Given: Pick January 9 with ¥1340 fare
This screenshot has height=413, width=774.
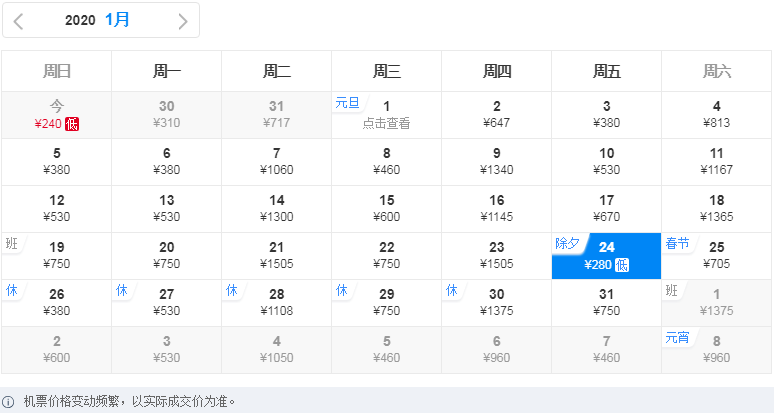Looking at the screenshot, I should pyautogui.click(x=497, y=162).
